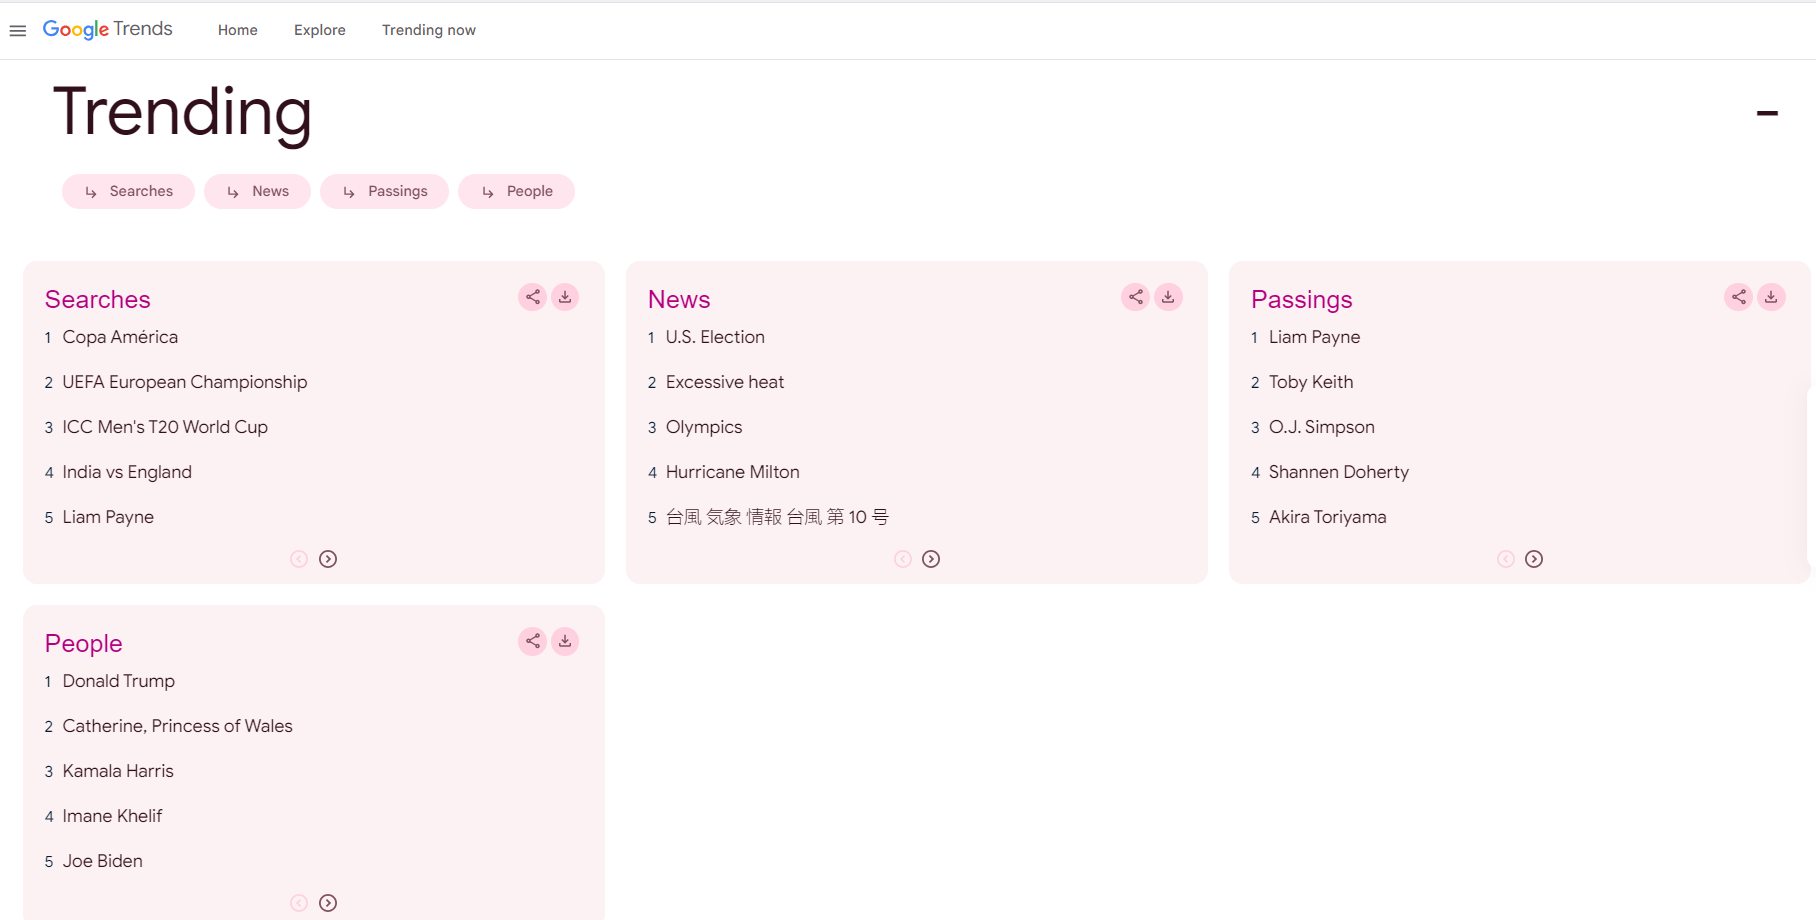
Task: Go to next page of People list
Action: [328, 903]
